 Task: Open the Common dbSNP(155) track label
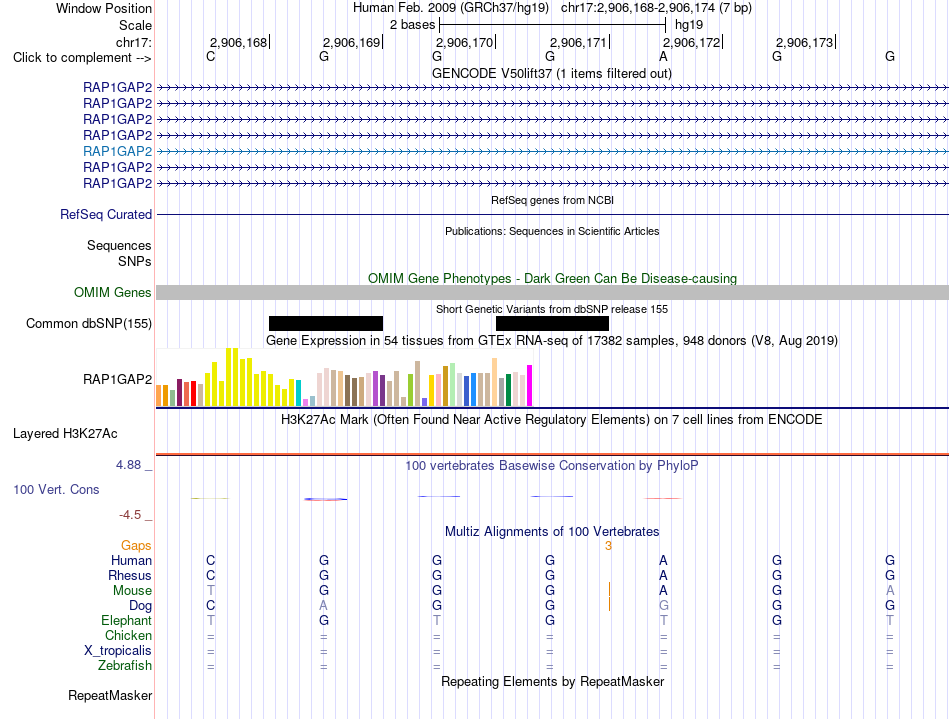[x=89, y=323]
